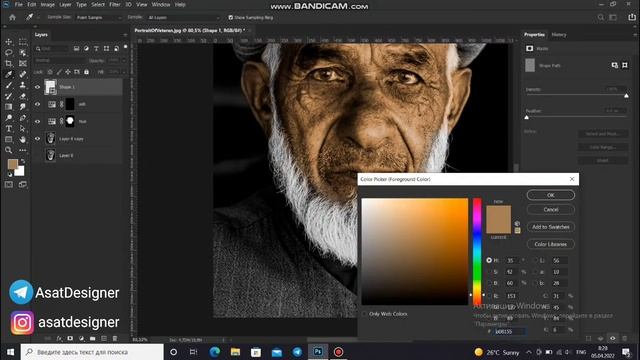Screen dimensions: 640x360
Task: Filter layers by adjustment layers icon
Action: 86,49
